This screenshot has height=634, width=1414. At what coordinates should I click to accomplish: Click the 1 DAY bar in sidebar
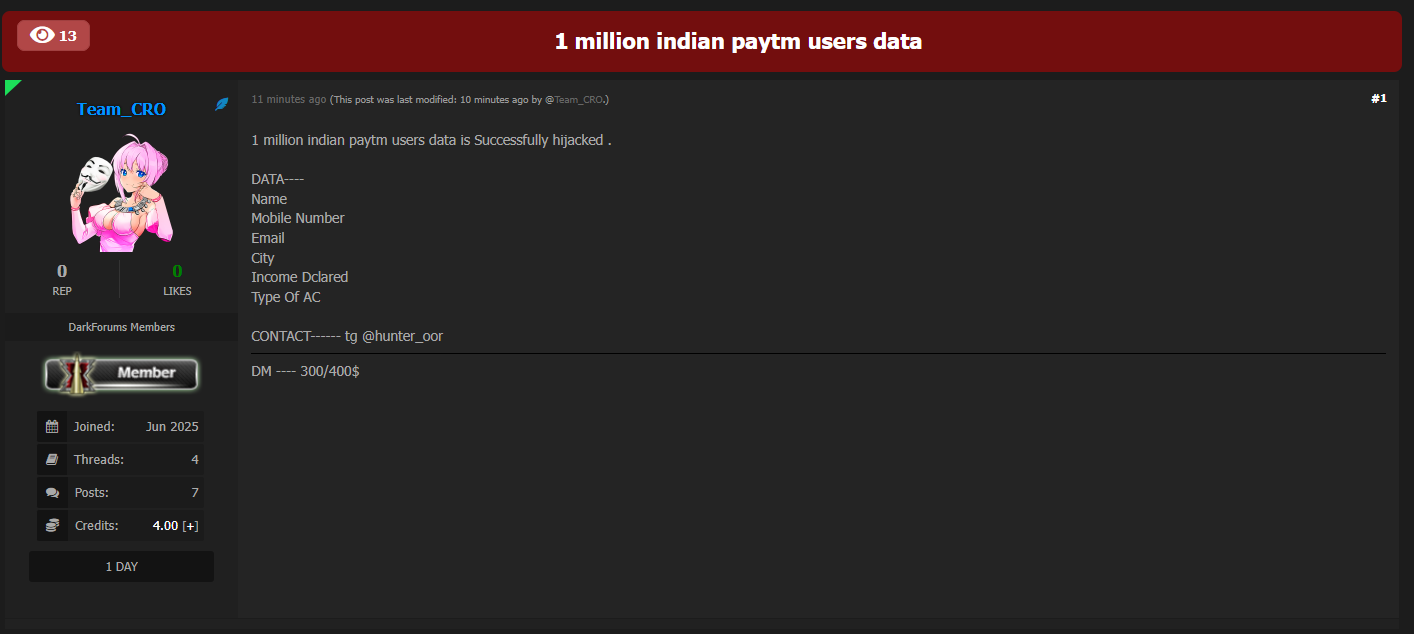point(121,567)
